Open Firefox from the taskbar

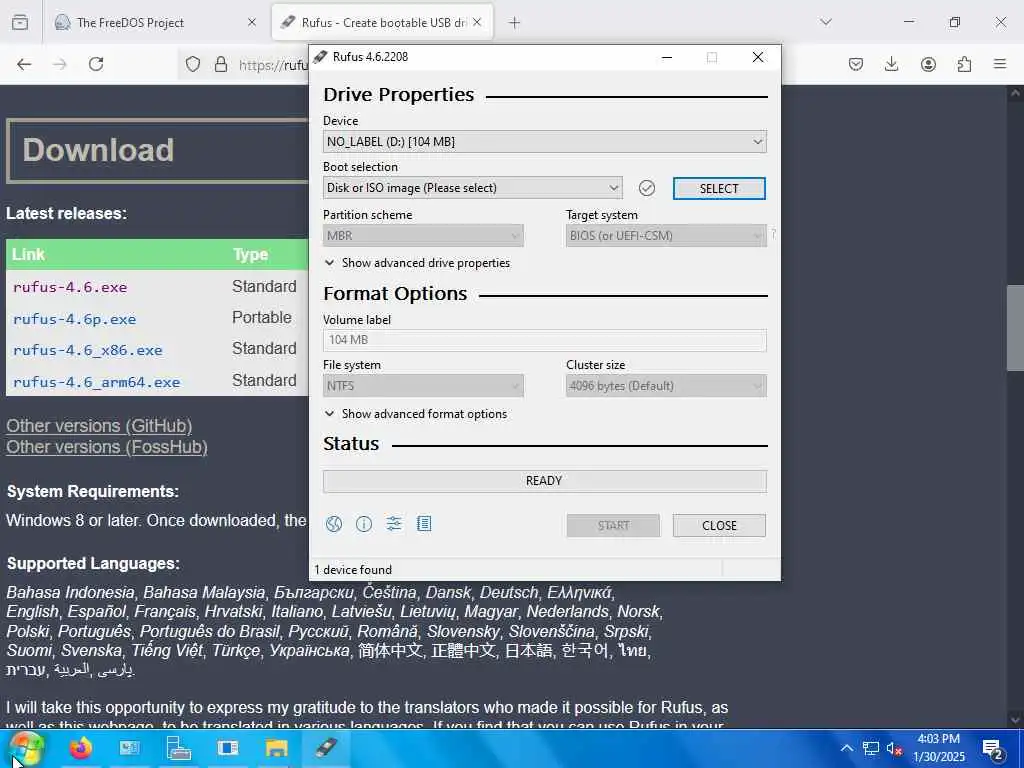point(81,748)
